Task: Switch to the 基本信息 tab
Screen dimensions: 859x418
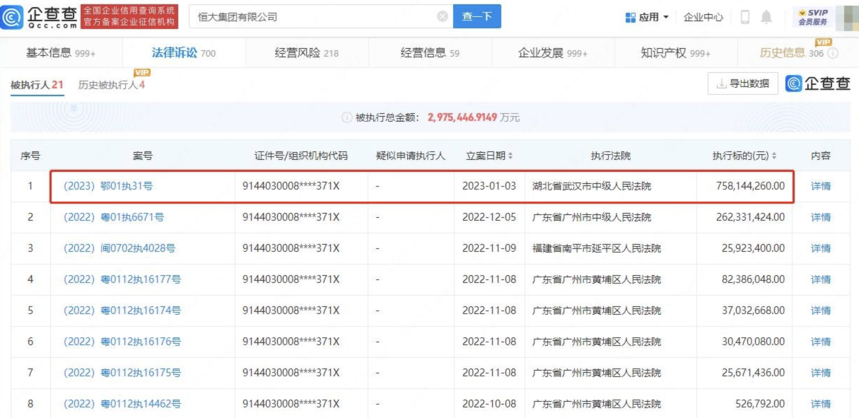Action: (61, 53)
